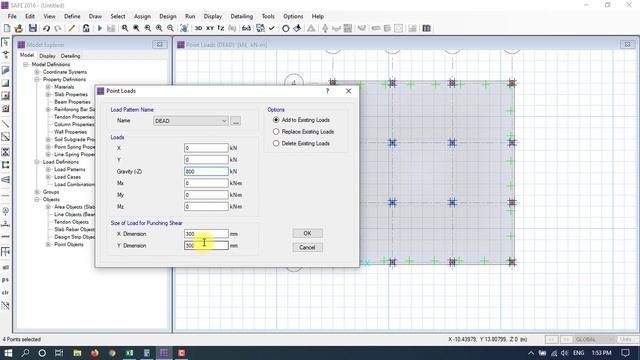Click the Mx moment input field
Image resolution: width=640 pixels, height=360 pixels.
point(206,183)
